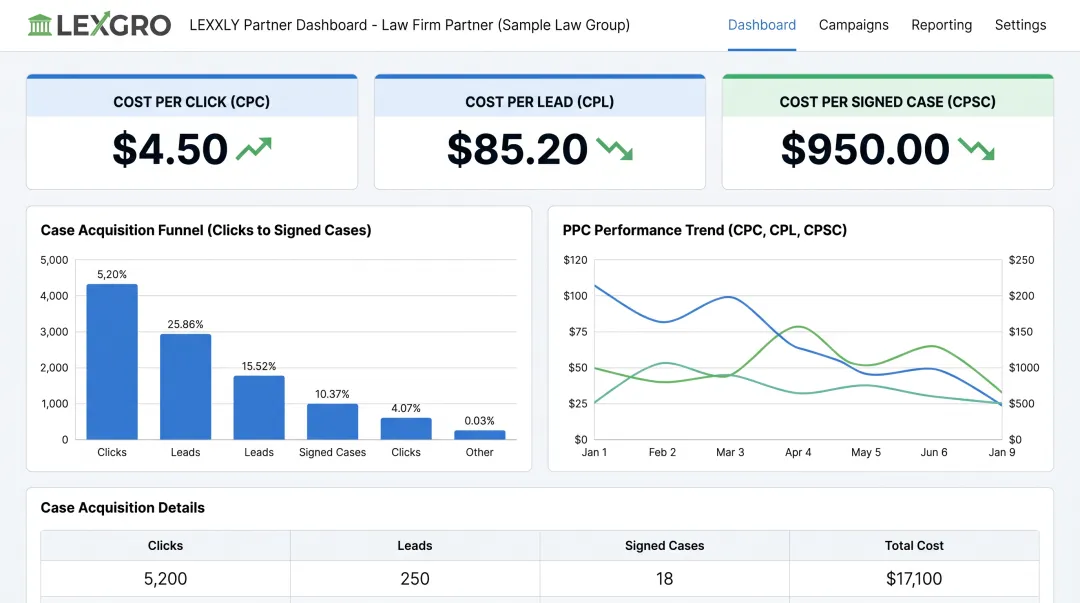Switch to the Campaigns tab
Image resolution: width=1080 pixels, height=603 pixels.
pyautogui.click(x=853, y=25)
